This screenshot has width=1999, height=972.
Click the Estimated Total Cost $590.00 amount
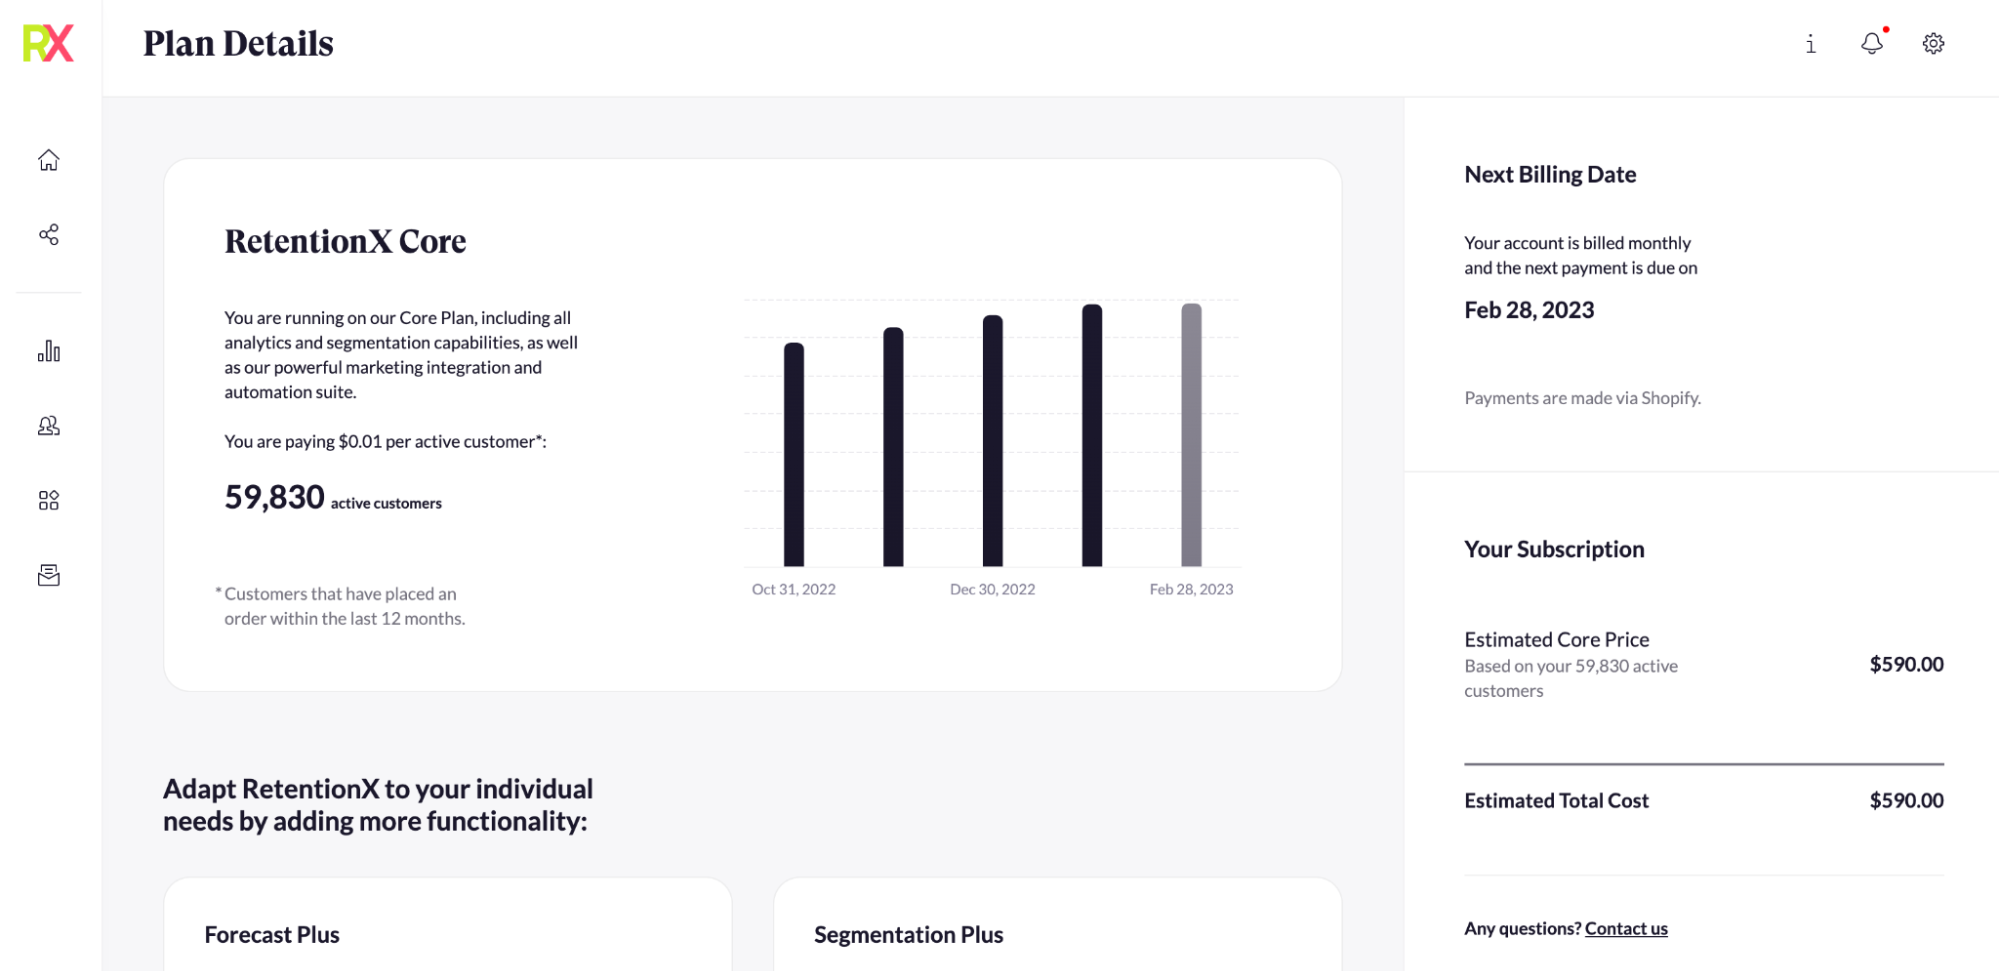pos(1906,800)
